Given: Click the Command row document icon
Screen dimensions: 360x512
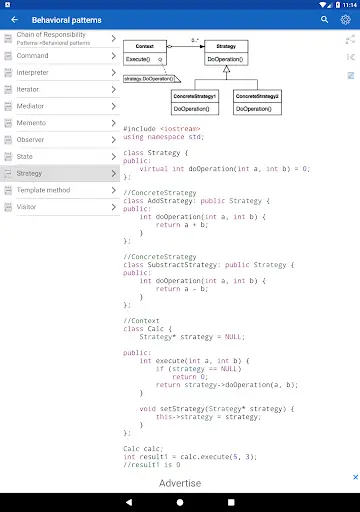Looking at the screenshot, I should pyautogui.click(x=8, y=56).
